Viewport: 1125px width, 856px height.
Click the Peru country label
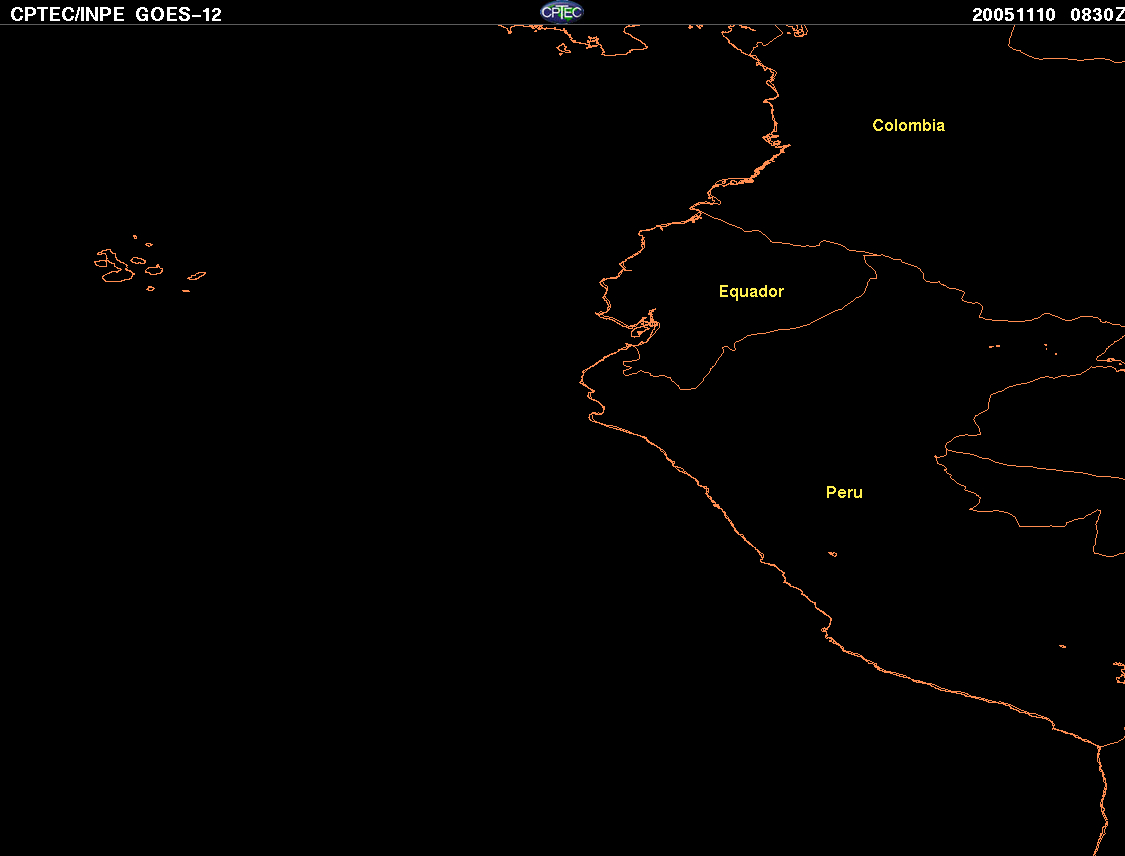click(x=844, y=492)
